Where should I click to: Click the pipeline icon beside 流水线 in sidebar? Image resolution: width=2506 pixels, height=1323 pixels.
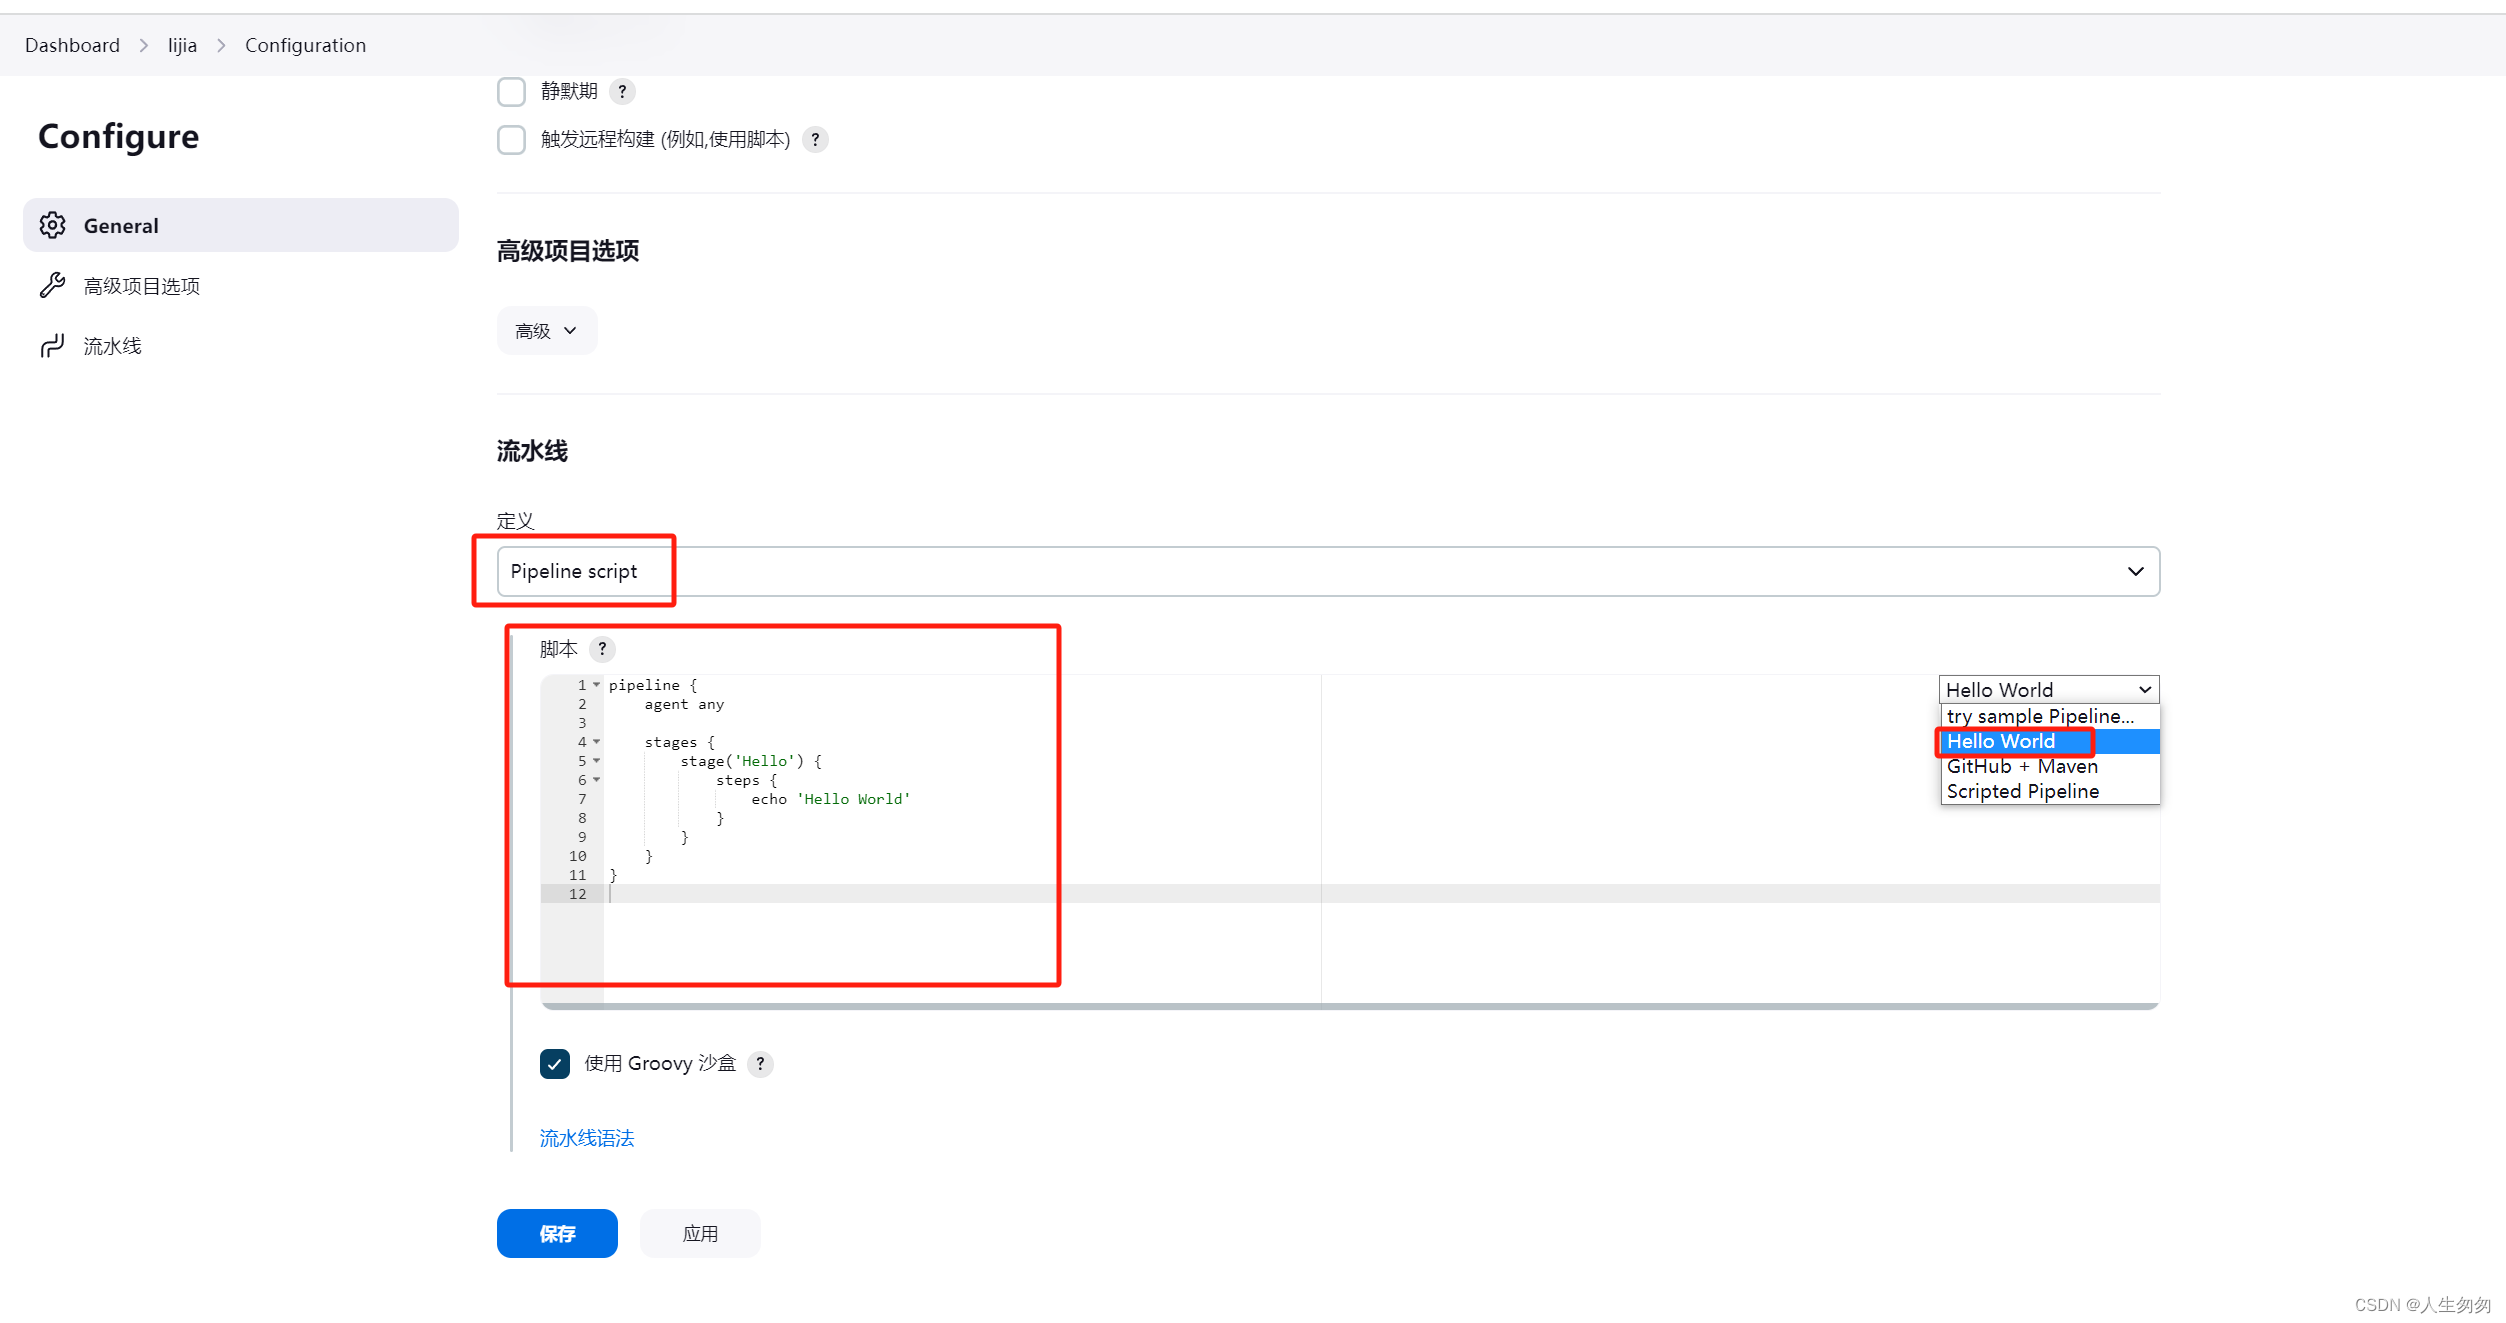(x=53, y=346)
